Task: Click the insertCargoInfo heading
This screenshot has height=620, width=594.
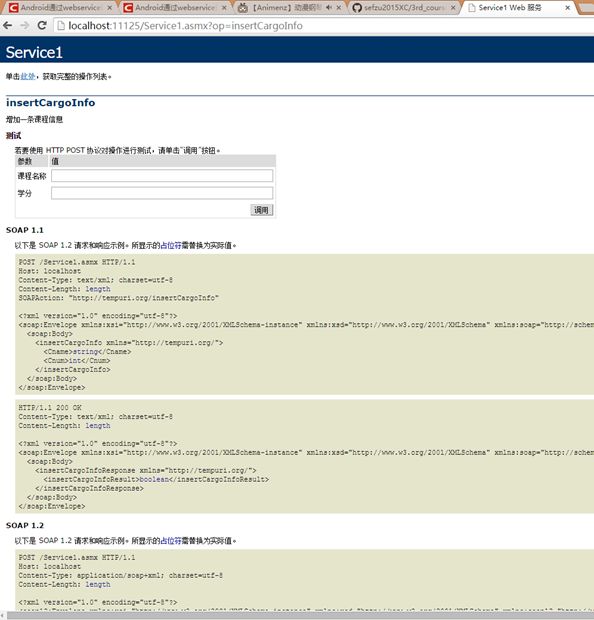Action: (x=51, y=102)
